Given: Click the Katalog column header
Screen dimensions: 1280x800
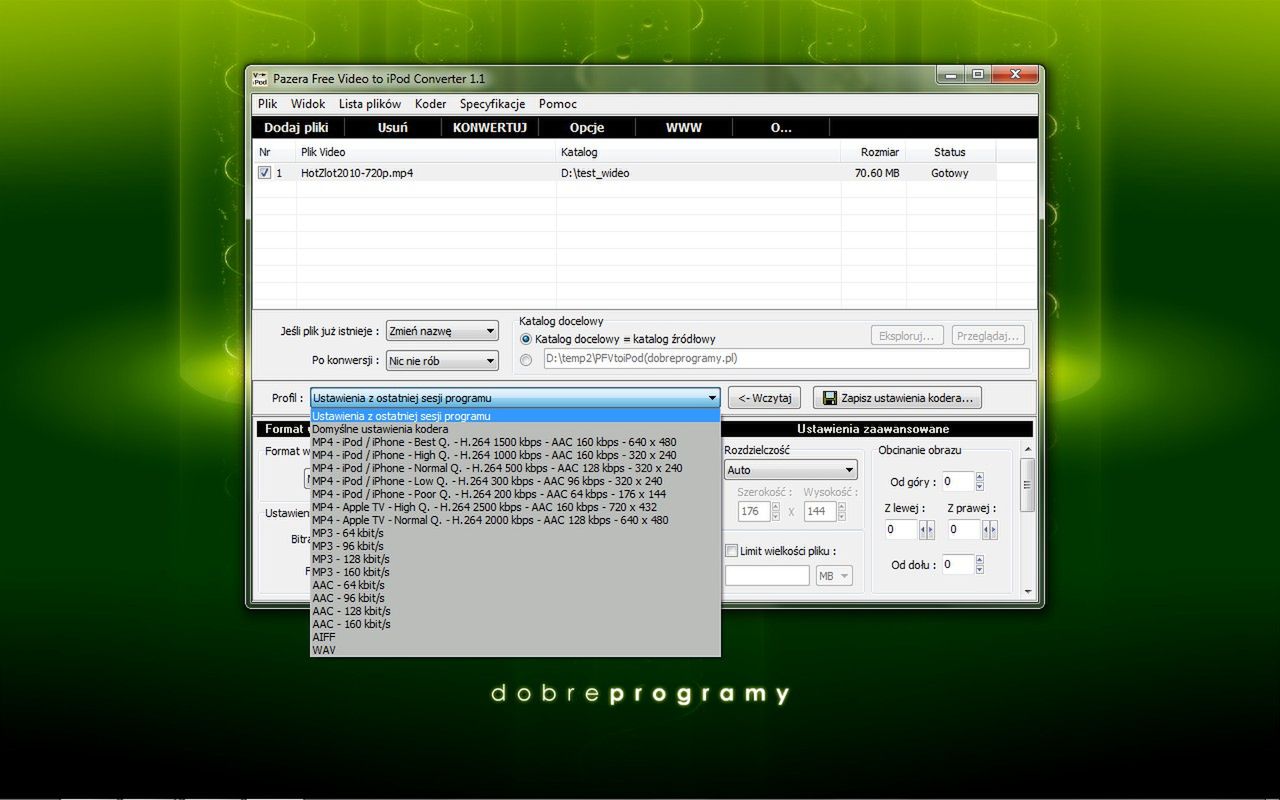Looking at the screenshot, I should coord(698,152).
